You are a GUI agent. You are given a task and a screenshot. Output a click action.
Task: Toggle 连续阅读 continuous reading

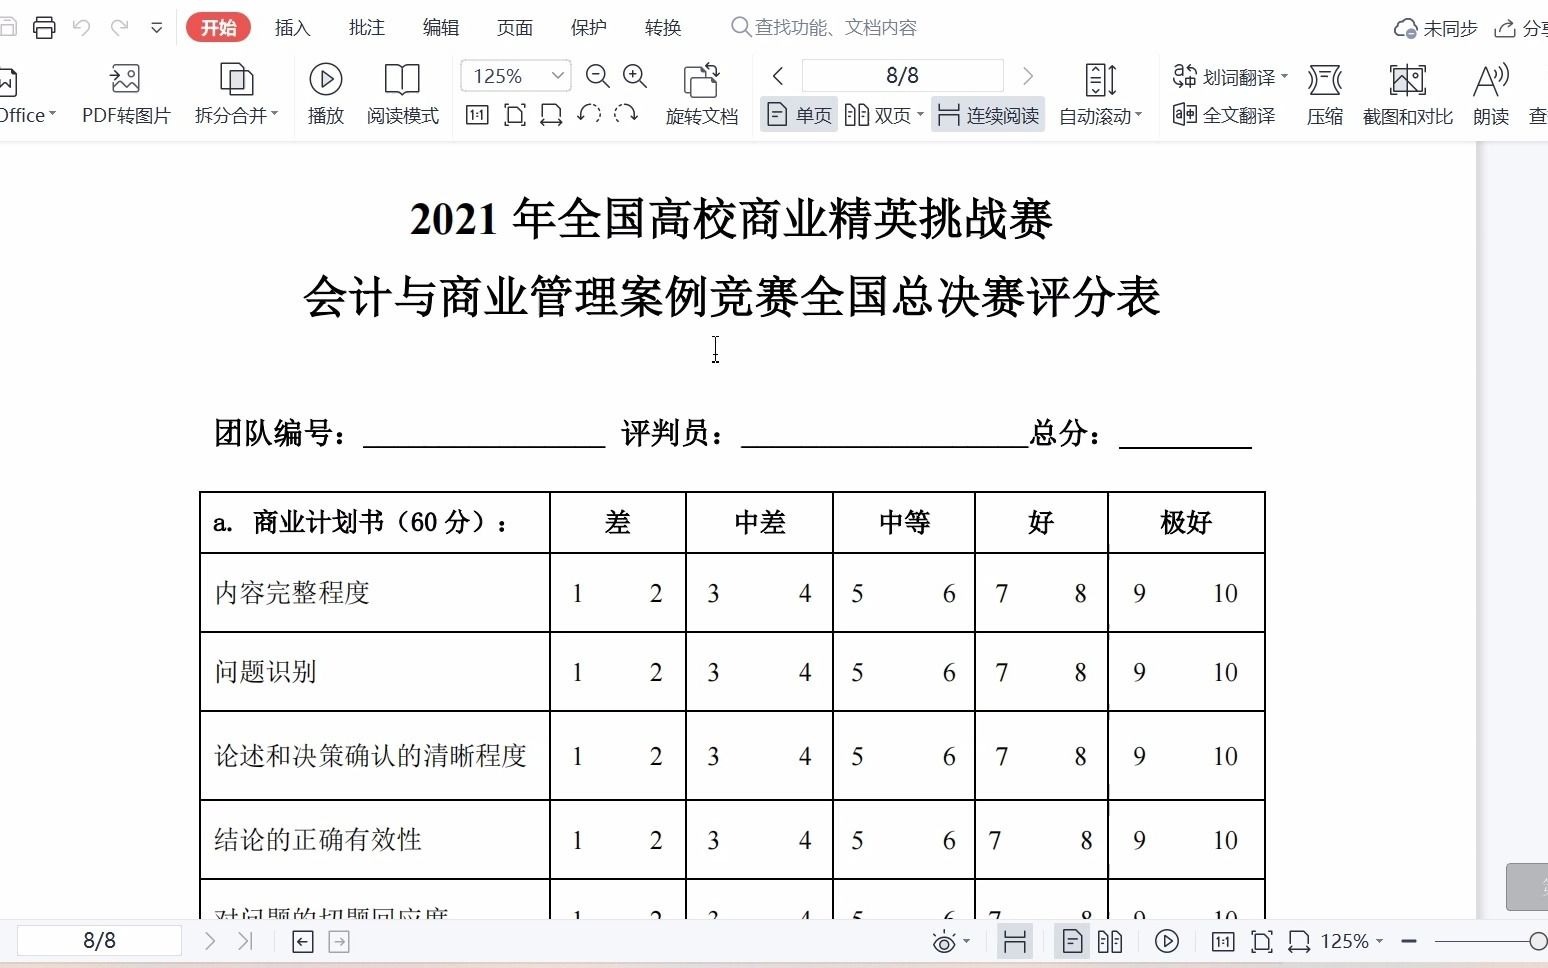pyautogui.click(x=988, y=115)
